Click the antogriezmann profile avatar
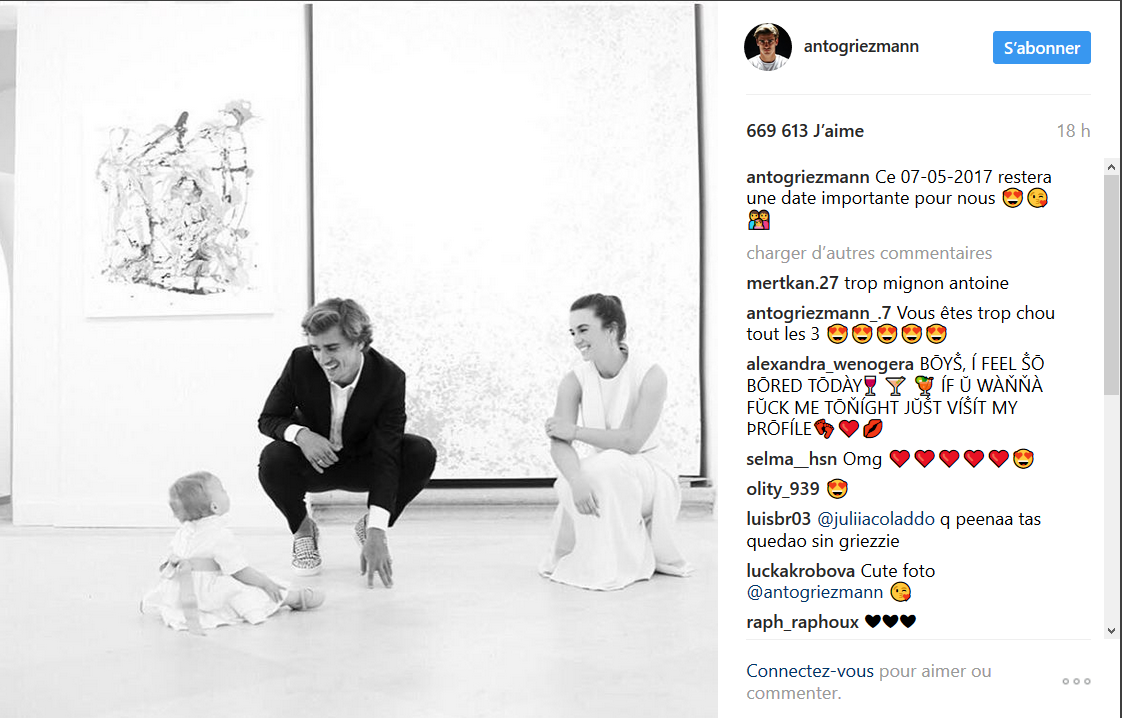 click(x=768, y=47)
